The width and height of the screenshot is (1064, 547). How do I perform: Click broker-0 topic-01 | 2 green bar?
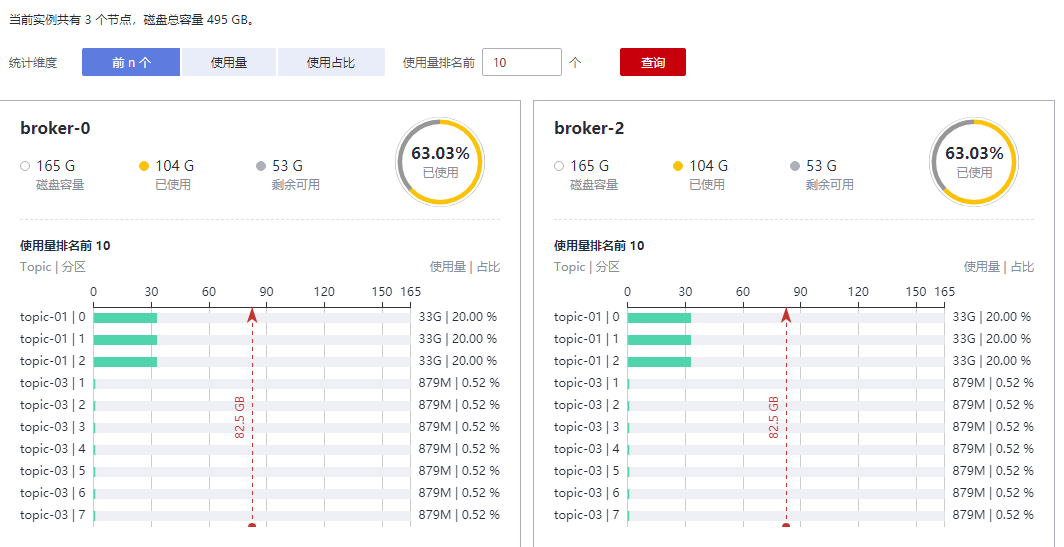[x=126, y=362]
